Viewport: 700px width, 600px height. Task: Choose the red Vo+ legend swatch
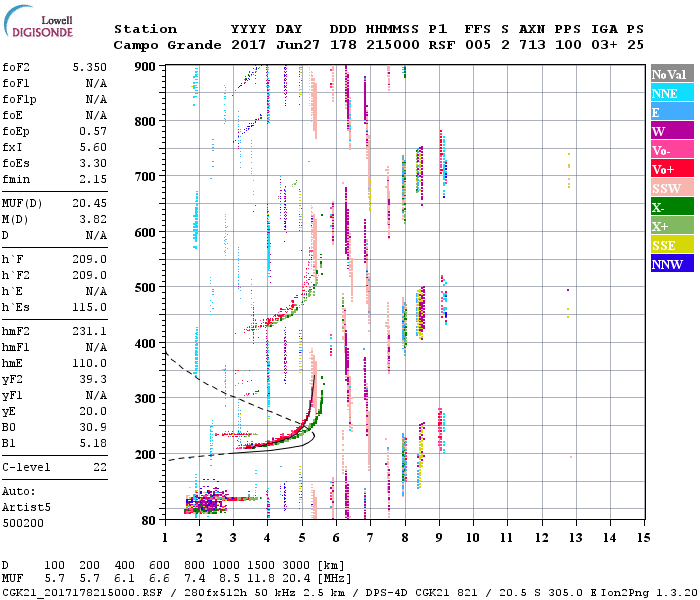click(671, 169)
